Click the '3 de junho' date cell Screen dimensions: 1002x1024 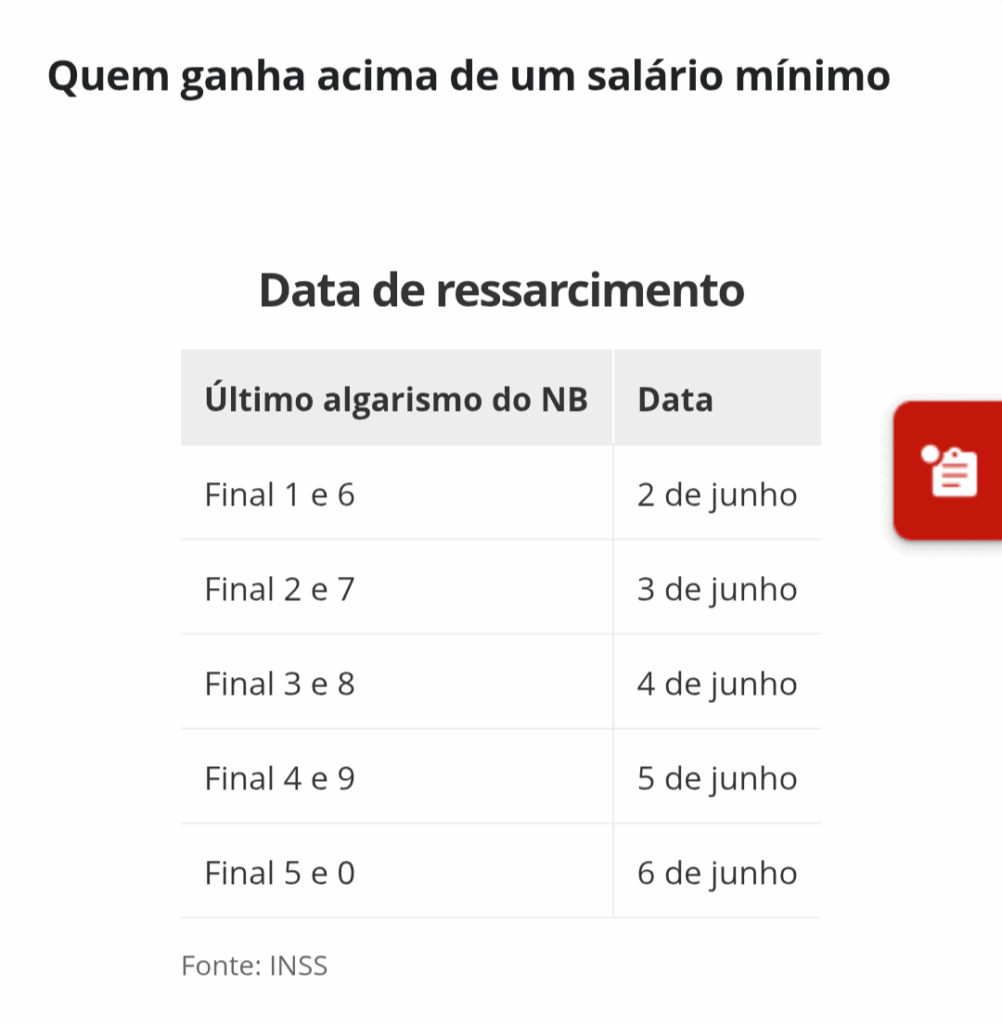tap(717, 588)
